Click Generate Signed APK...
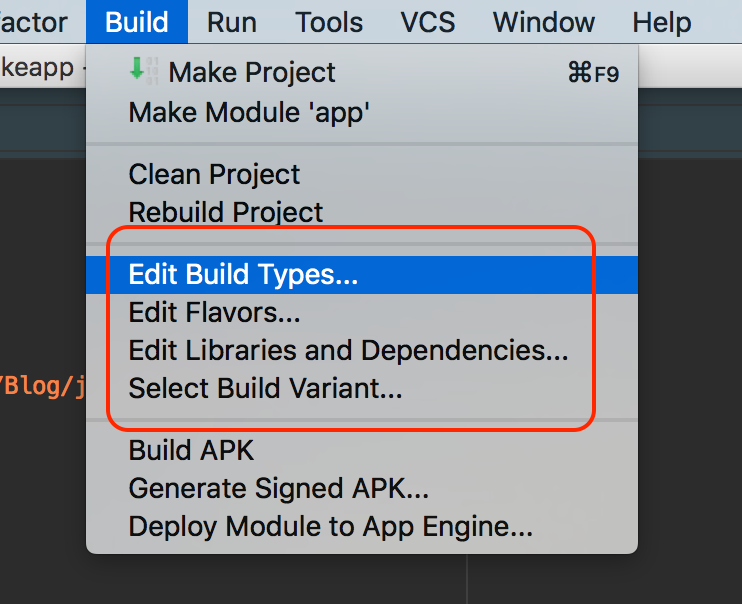 (278, 488)
